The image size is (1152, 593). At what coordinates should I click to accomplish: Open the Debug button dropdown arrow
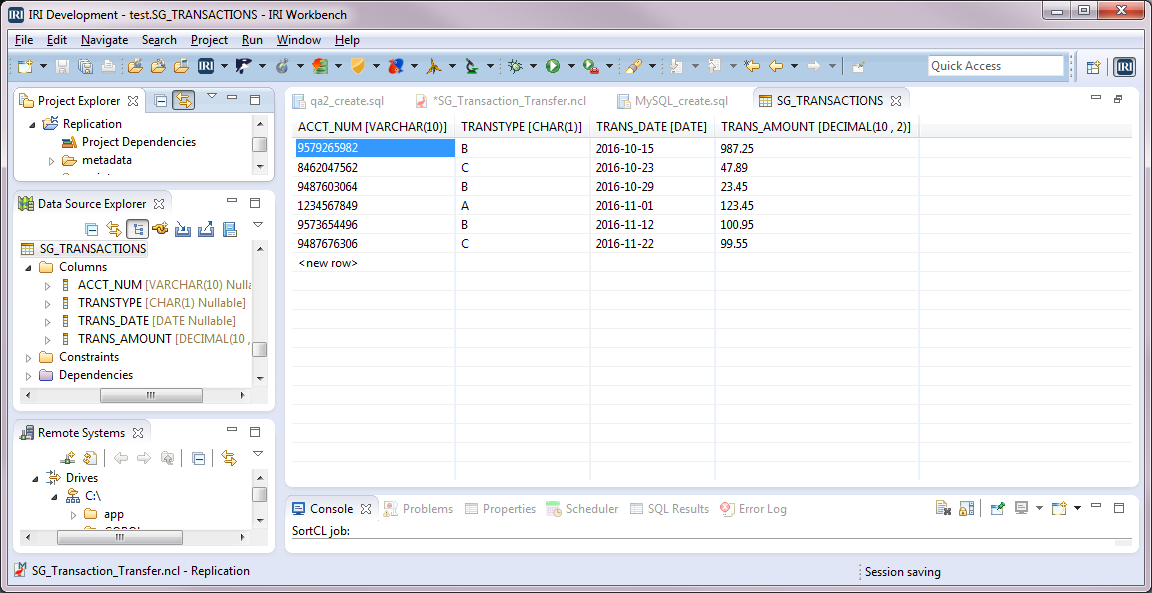[534, 66]
